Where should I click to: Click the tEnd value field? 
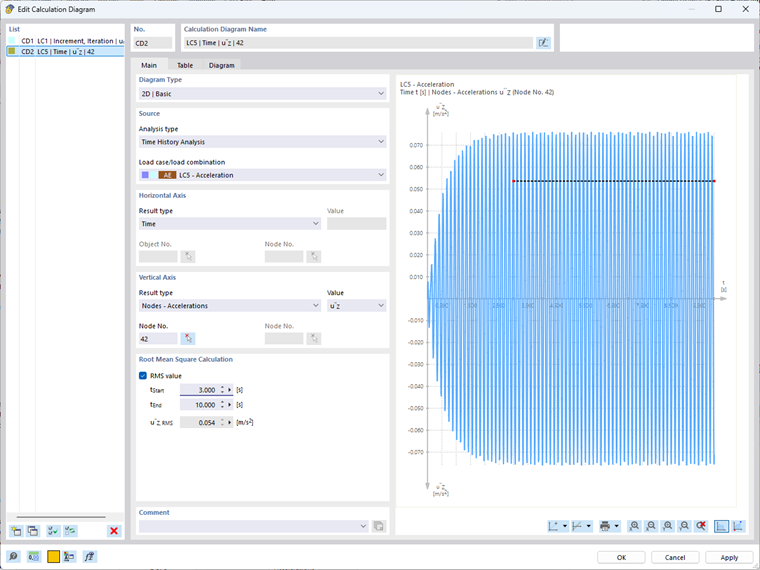coord(200,405)
